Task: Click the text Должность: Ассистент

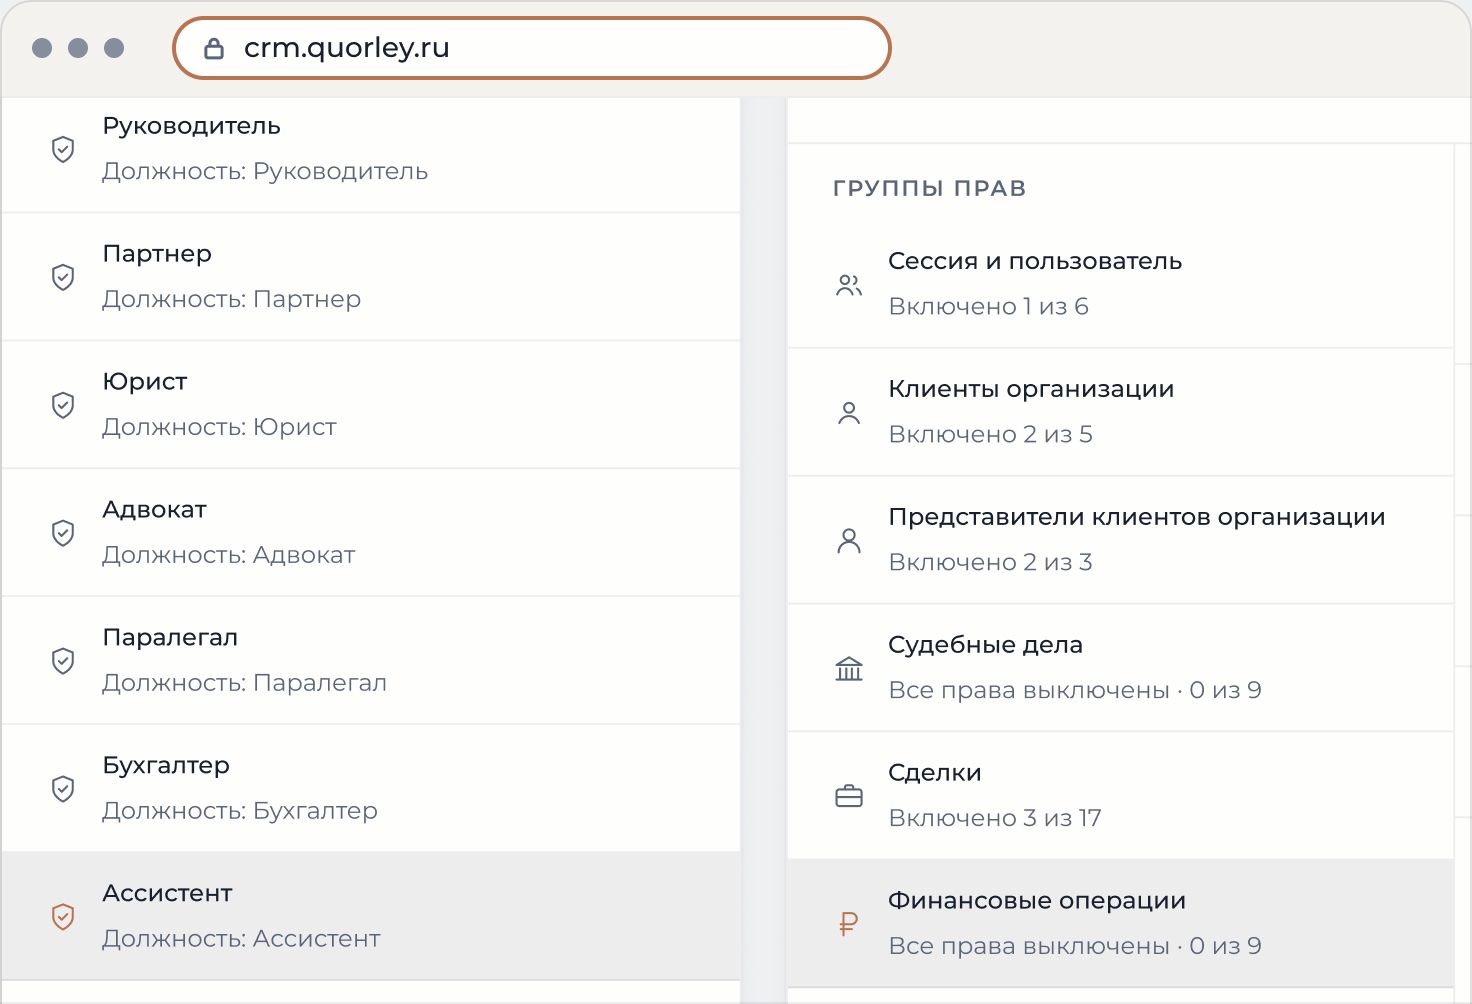Action: (x=241, y=939)
